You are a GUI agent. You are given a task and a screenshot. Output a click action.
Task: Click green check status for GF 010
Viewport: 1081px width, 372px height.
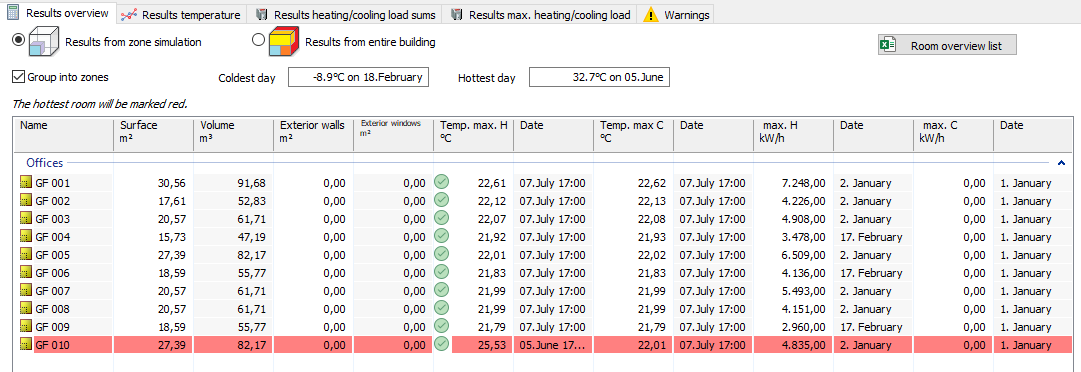442,343
